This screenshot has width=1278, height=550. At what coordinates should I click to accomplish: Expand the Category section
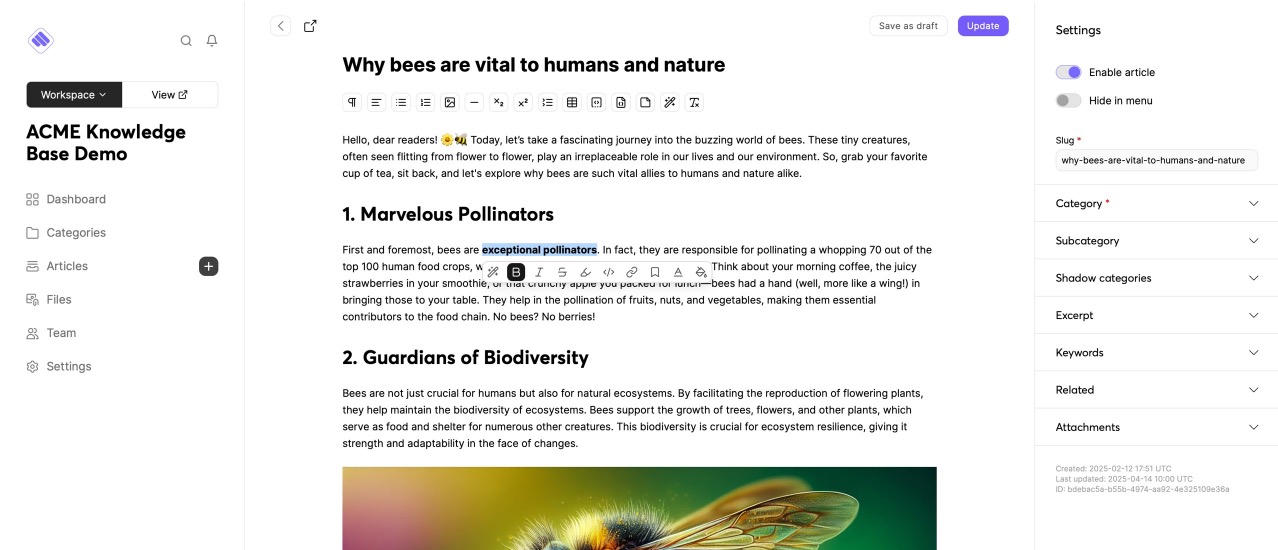(x=1156, y=204)
